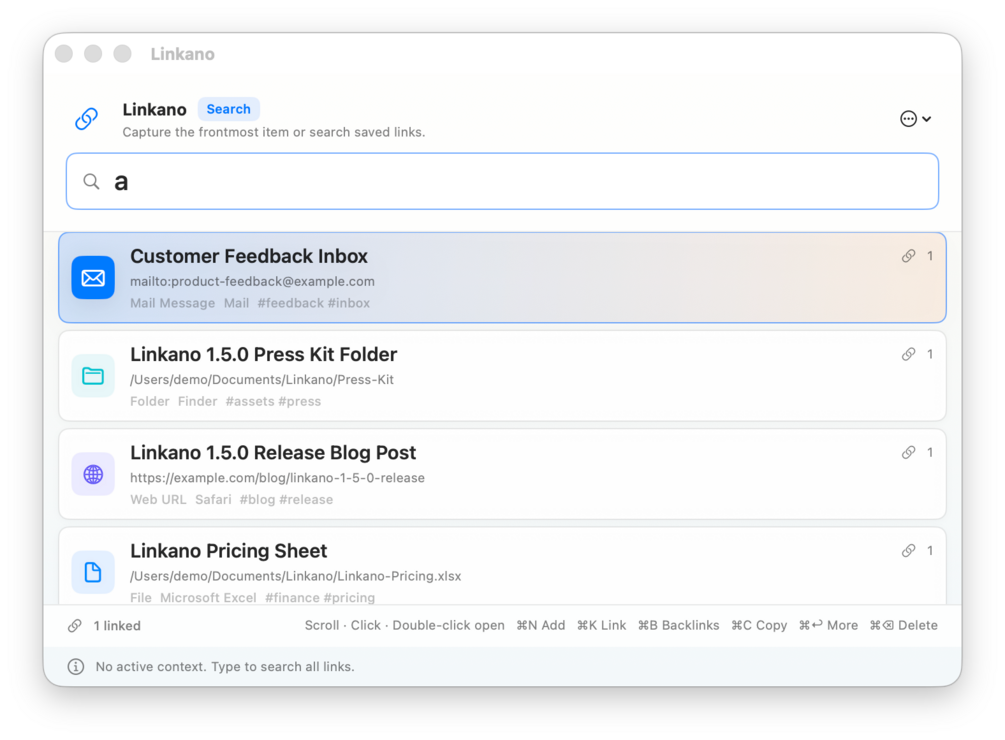
Task: Click the '1 linked' status text
Action: (117, 626)
